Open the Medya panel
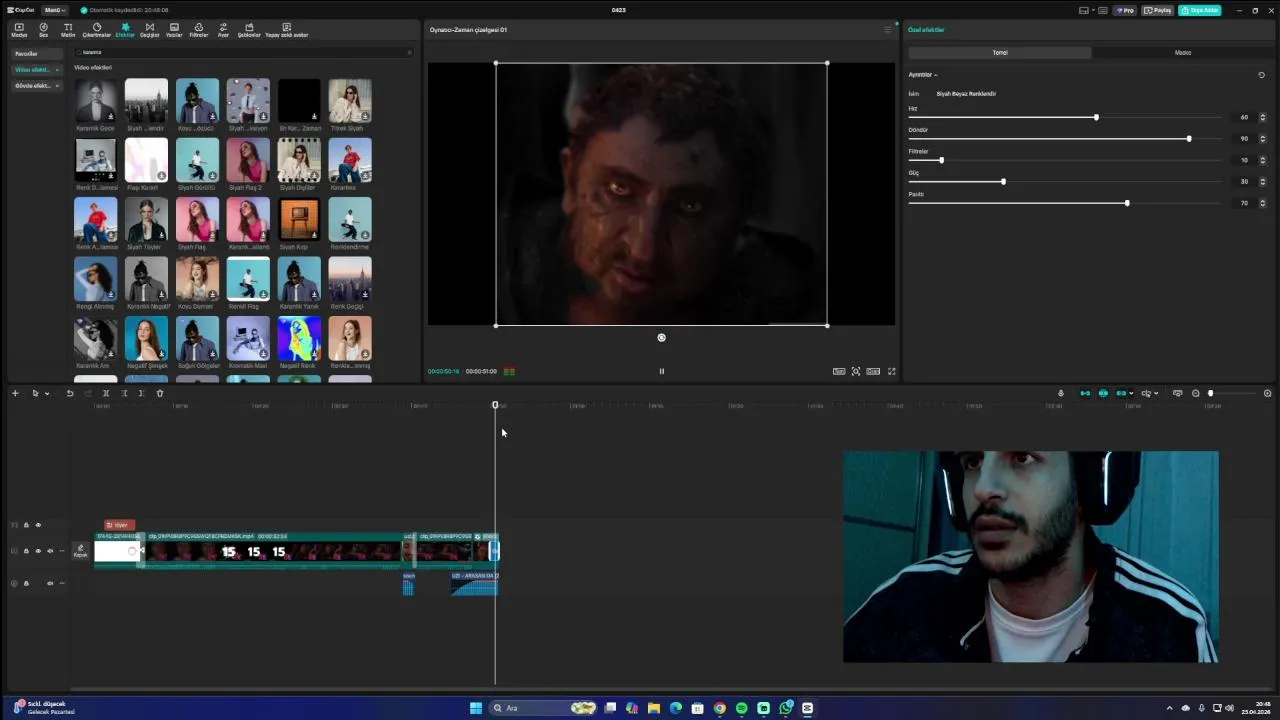The width and height of the screenshot is (1280, 720). click(19, 30)
